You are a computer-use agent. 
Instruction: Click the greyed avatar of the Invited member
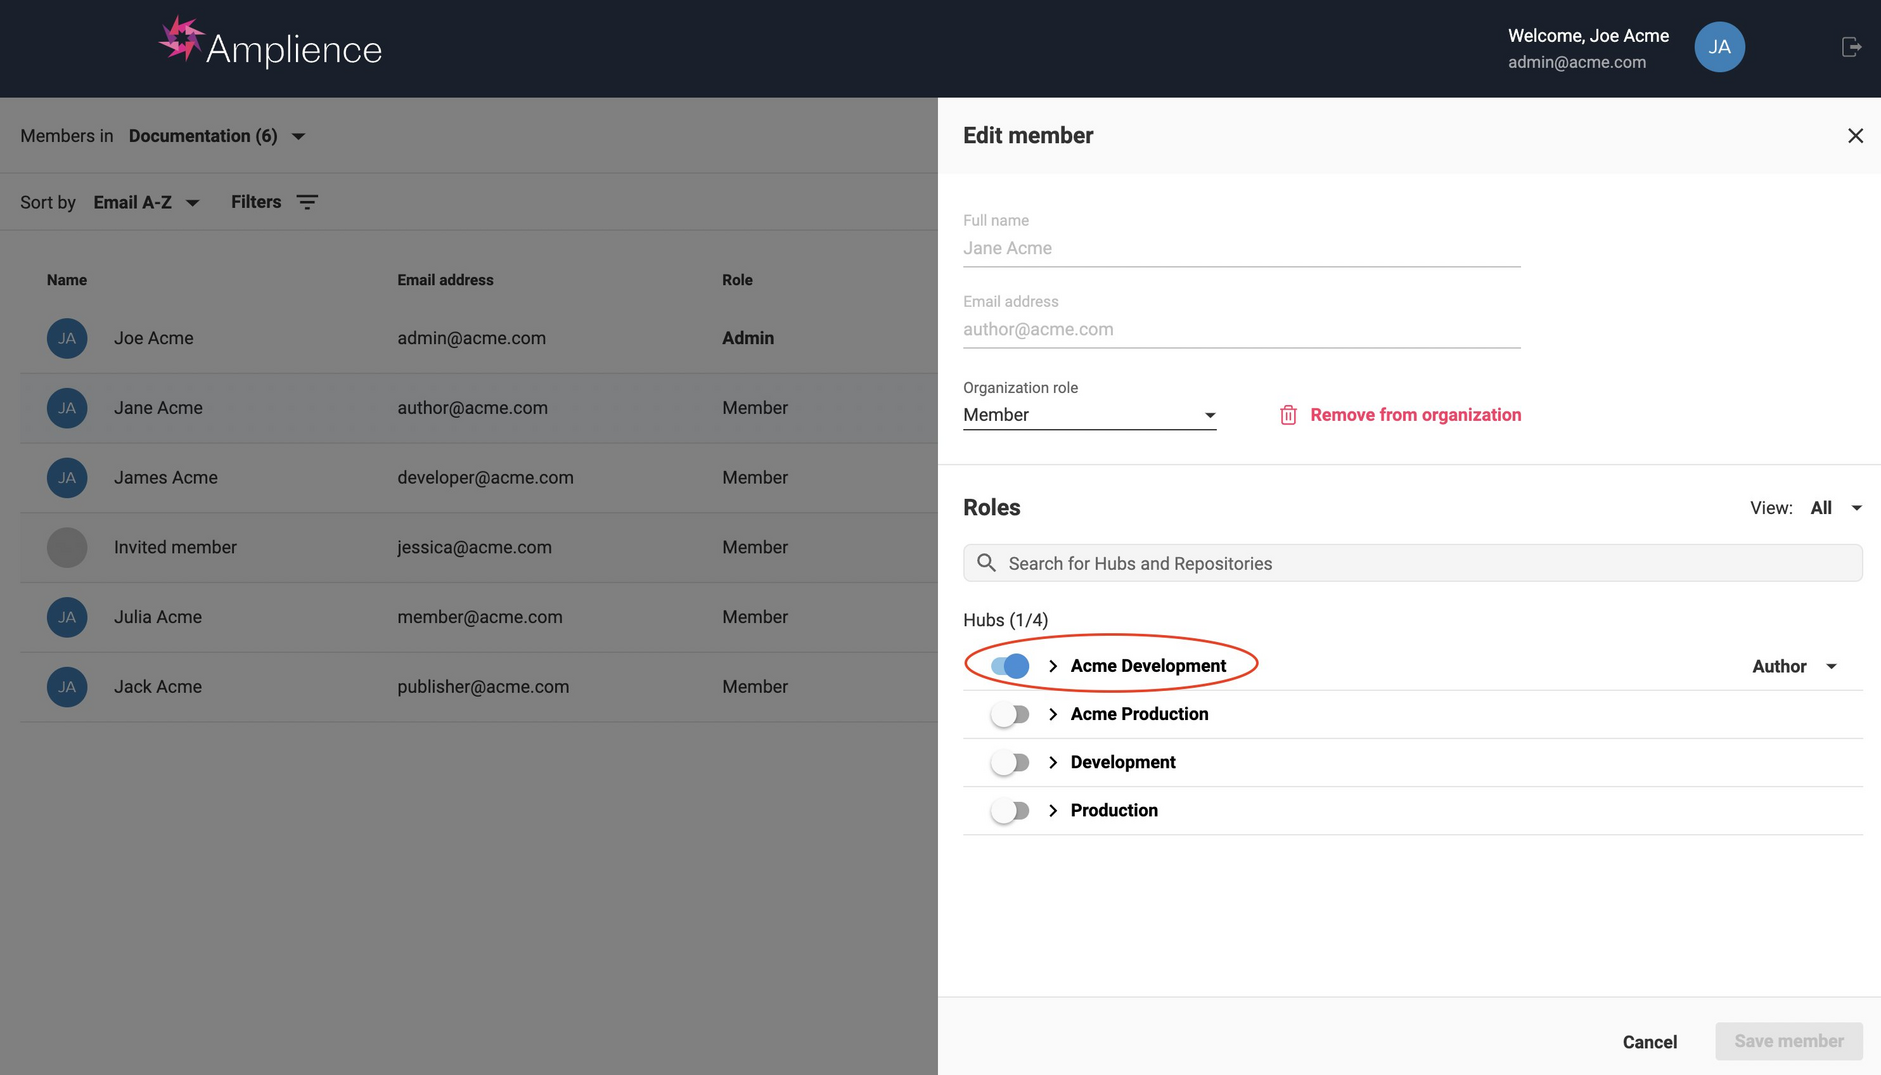click(66, 547)
